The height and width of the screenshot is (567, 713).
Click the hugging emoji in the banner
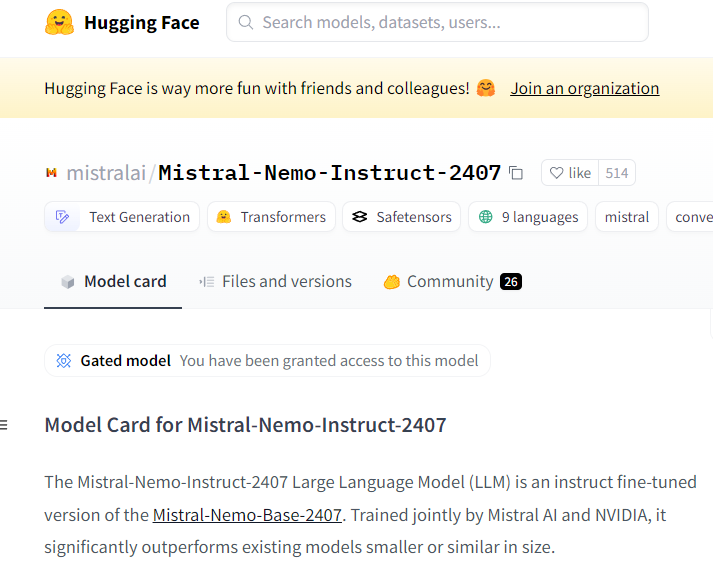pyautogui.click(x=486, y=88)
